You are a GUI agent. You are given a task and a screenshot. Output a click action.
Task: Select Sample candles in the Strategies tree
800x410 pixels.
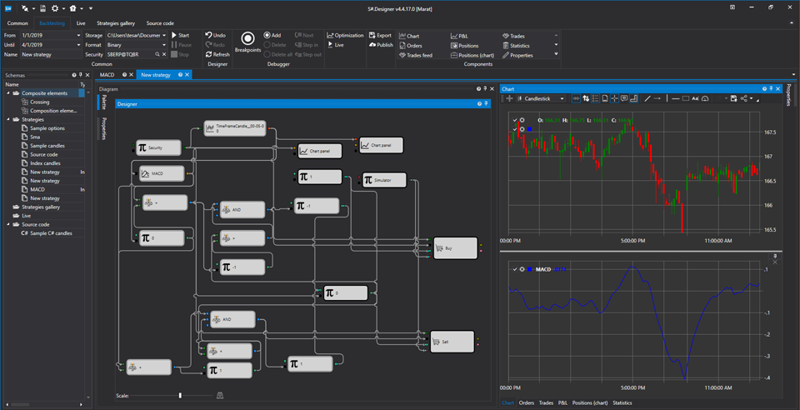coord(45,145)
